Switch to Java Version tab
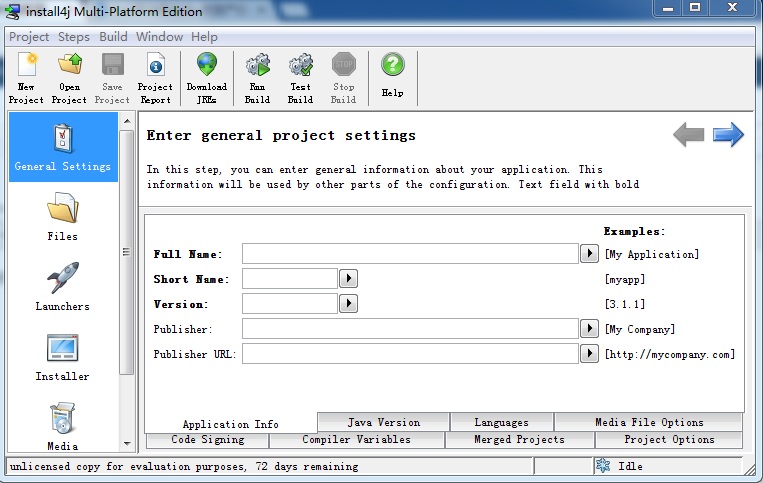 coord(384,422)
